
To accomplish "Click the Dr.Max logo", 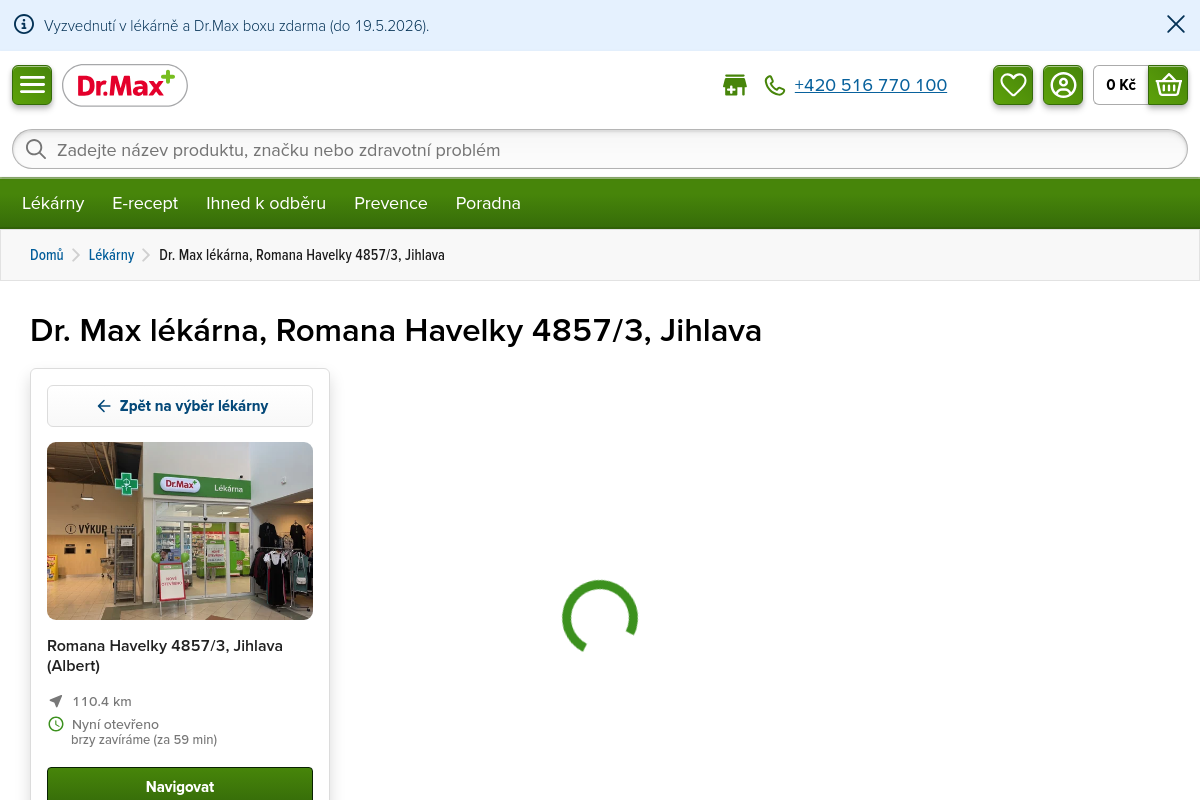I will tap(125, 86).
